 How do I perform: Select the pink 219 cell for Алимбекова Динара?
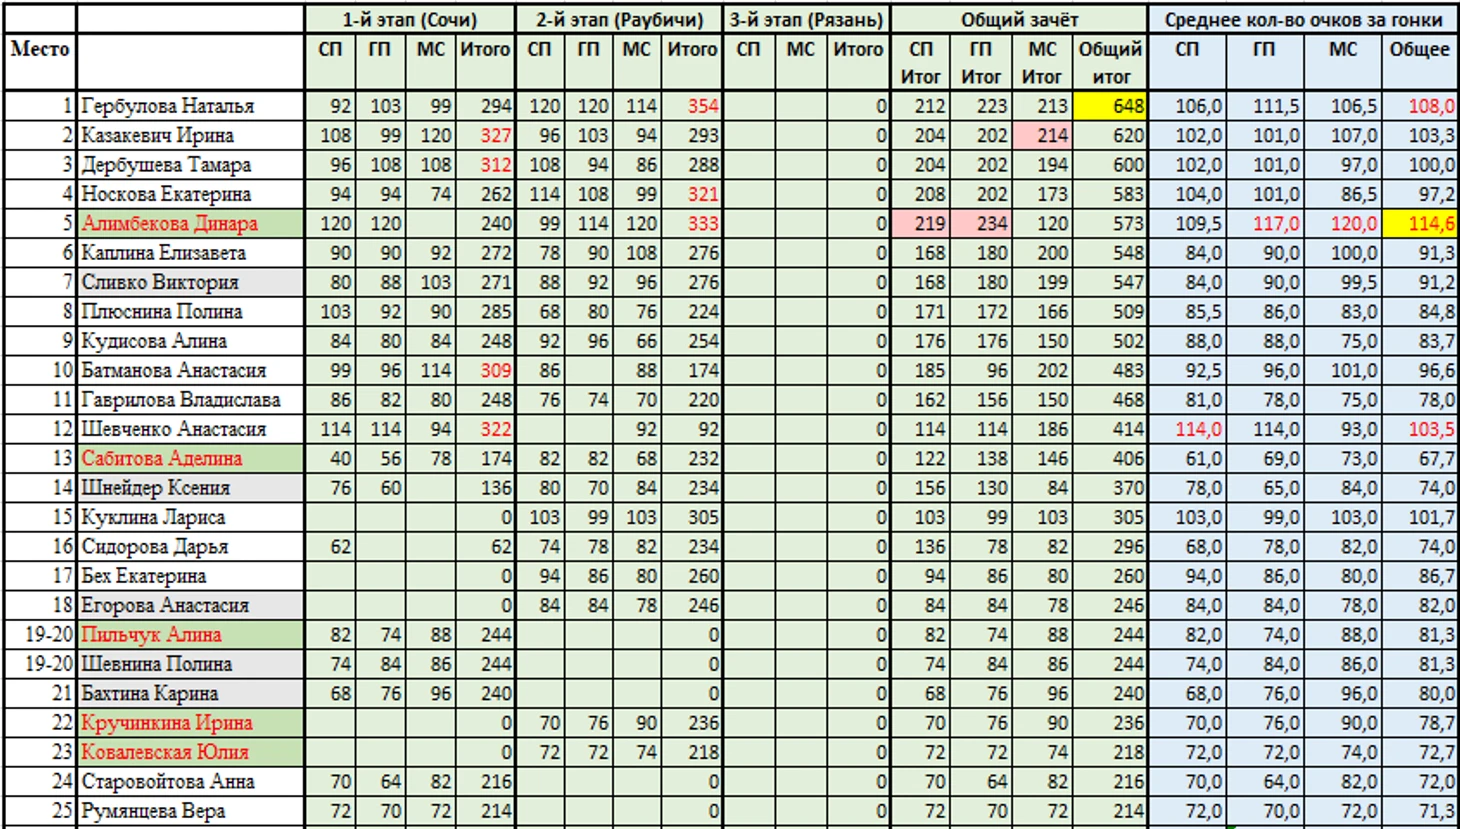(921, 223)
